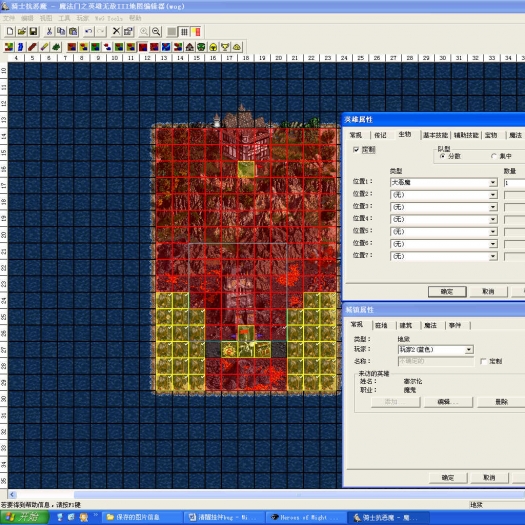Click the 位置1 quantity input field
The image size is (525, 525).
(514, 183)
